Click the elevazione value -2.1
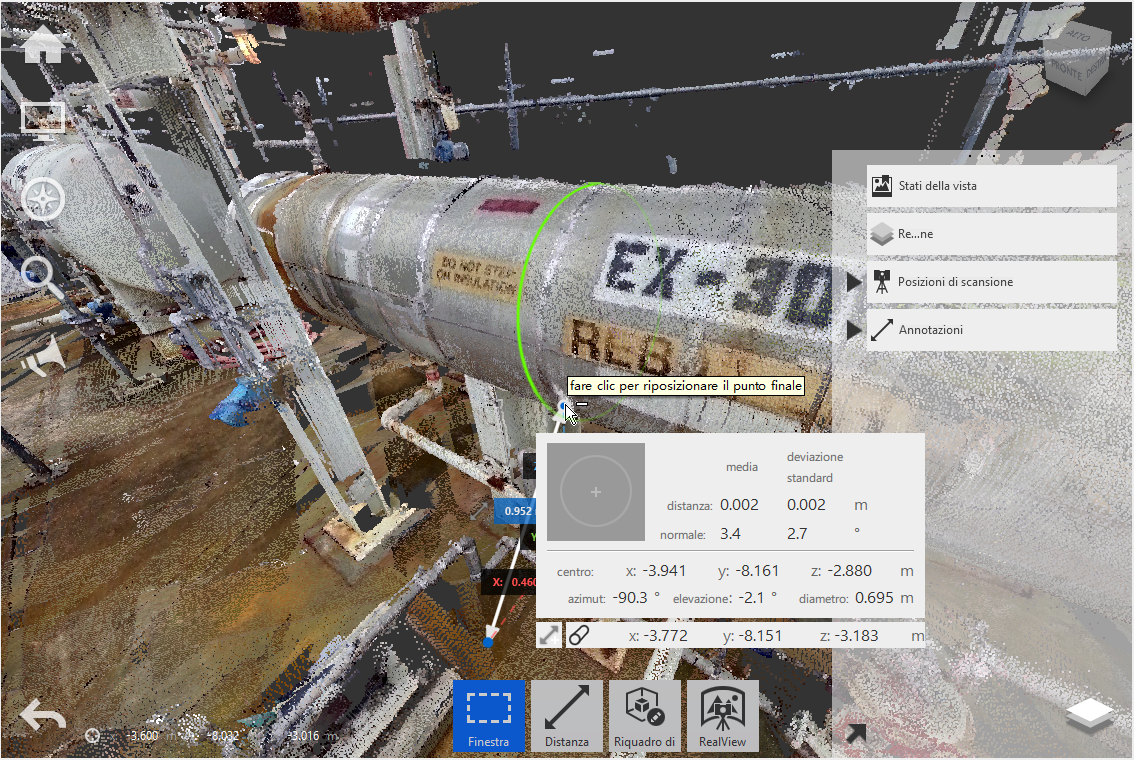The height and width of the screenshot is (760, 1134). tap(752, 598)
